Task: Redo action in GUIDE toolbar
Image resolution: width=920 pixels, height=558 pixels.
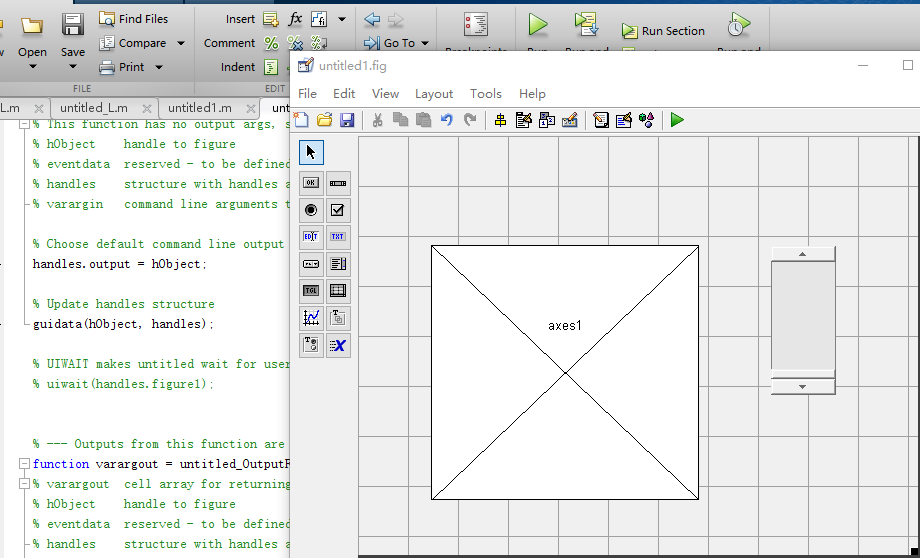Action: tap(470, 120)
